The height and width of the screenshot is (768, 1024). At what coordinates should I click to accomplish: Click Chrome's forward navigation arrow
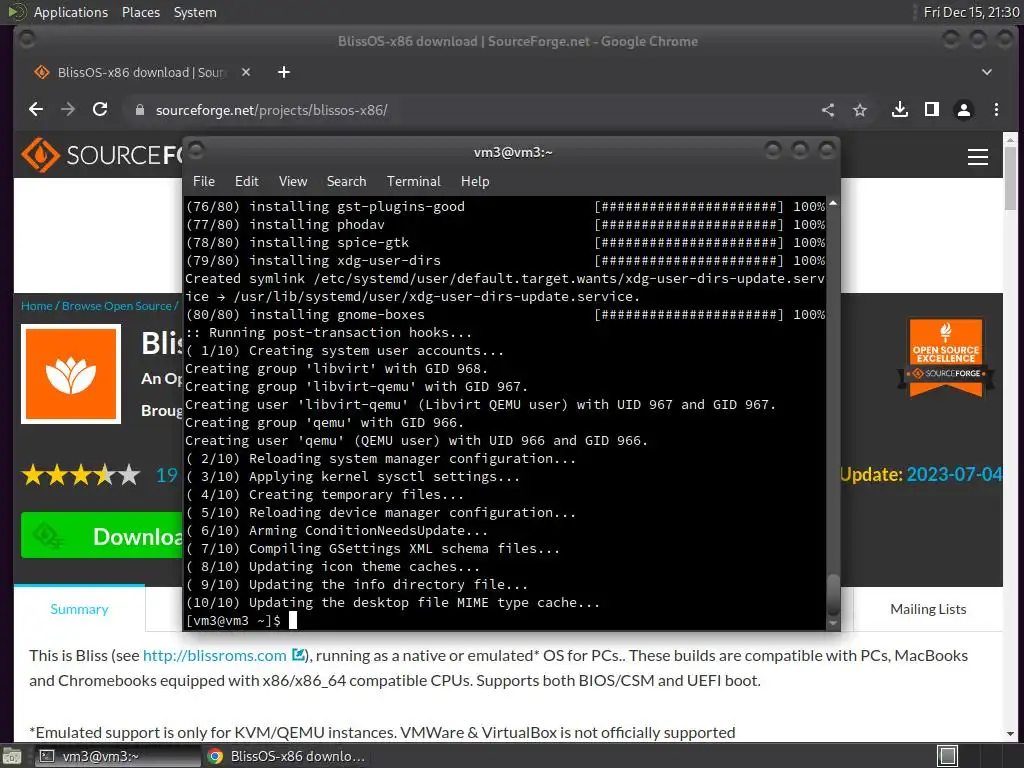click(68, 110)
